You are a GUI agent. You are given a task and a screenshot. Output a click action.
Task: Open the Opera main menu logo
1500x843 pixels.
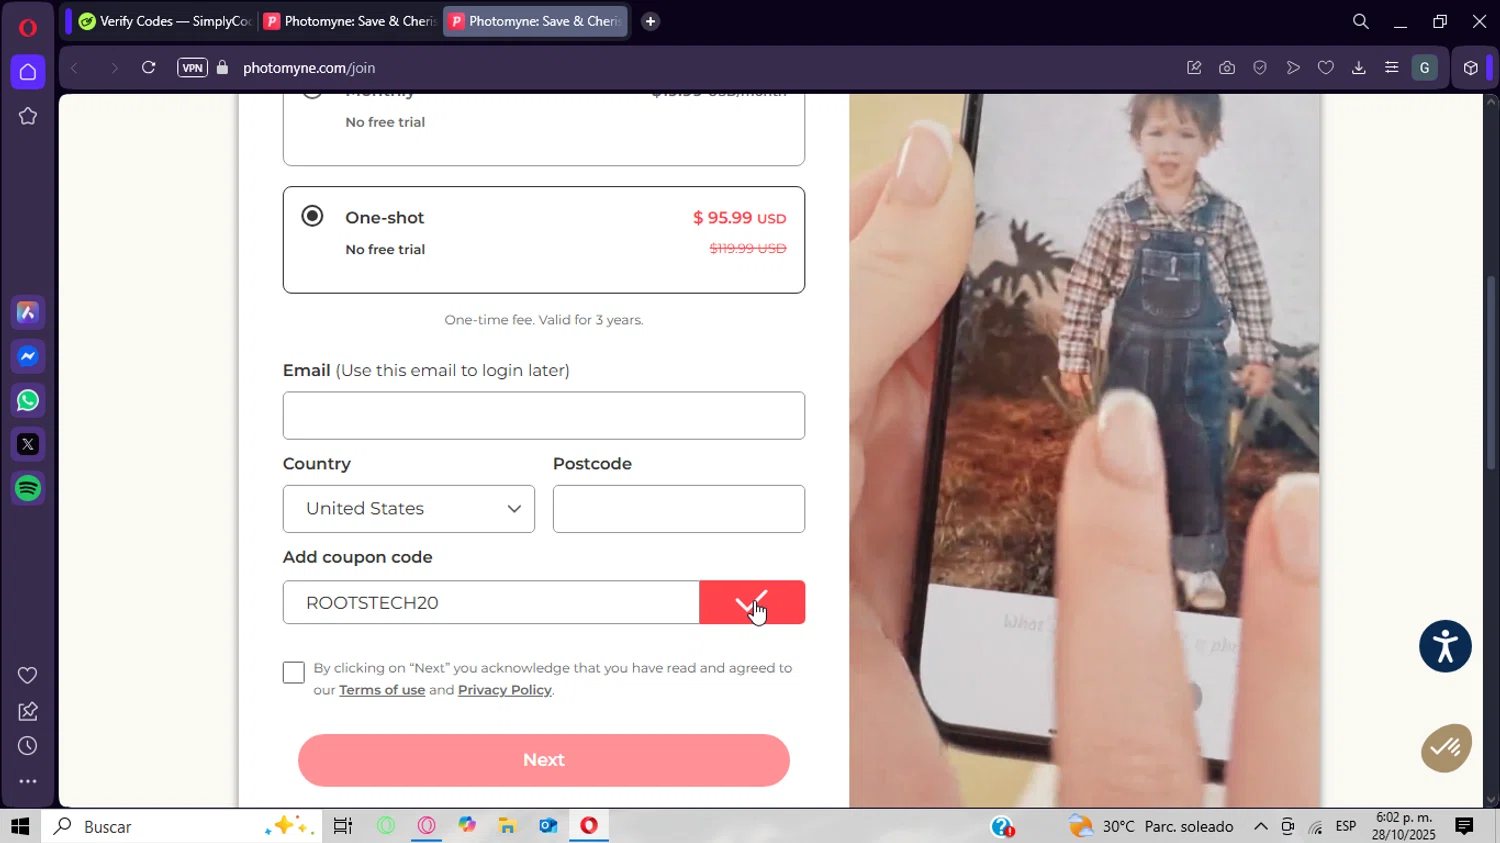27,27
